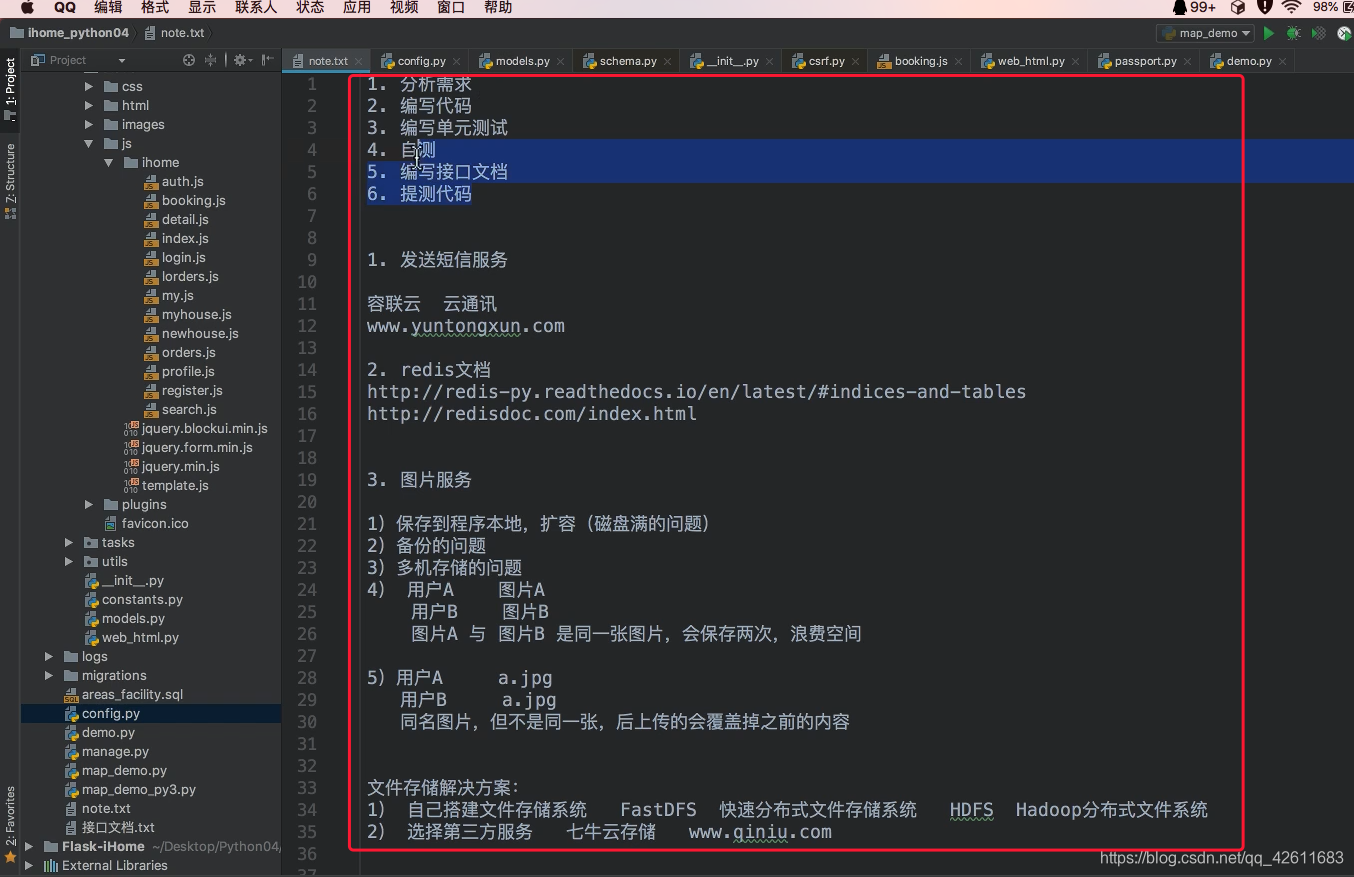Expand the tasks folder
This screenshot has width=1354, height=877.
tap(69, 543)
